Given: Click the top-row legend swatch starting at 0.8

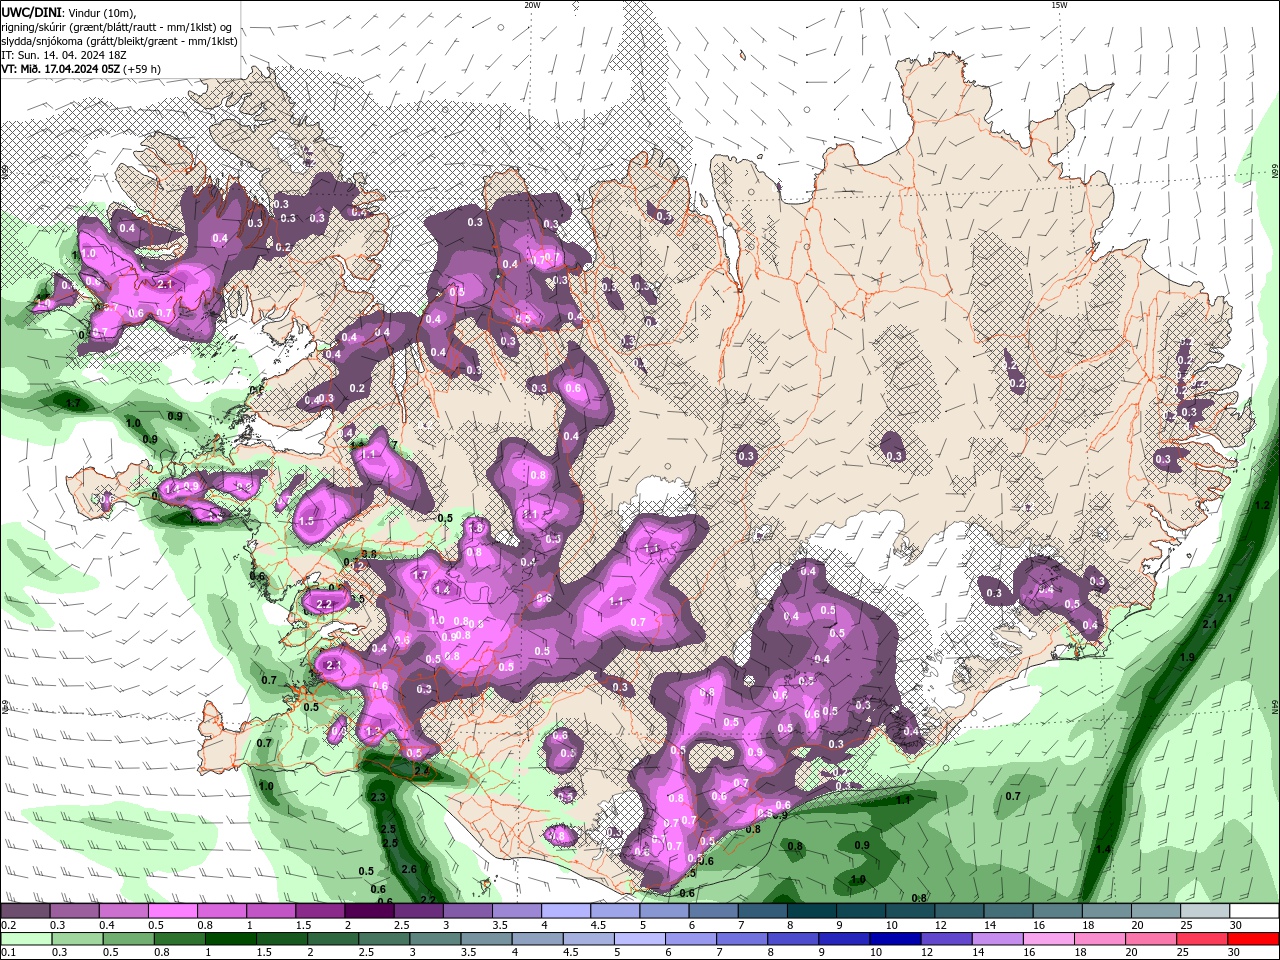Looking at the screenshot, I should 222,911.
